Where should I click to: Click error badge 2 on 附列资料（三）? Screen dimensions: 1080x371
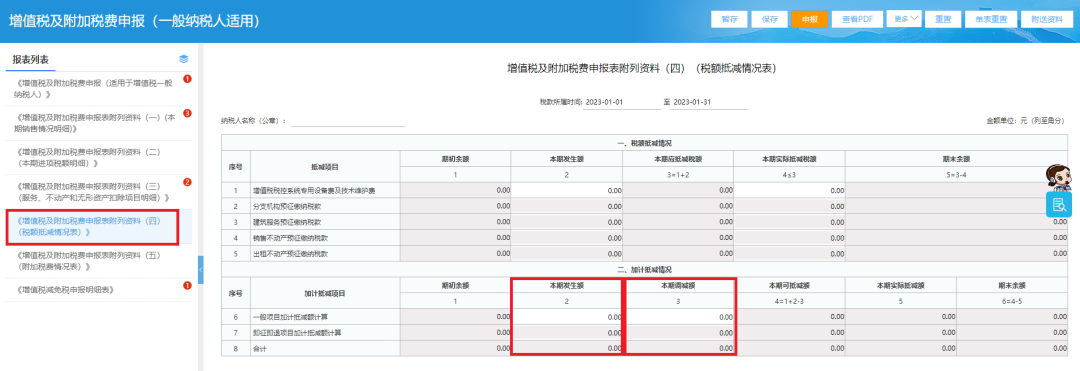coord(187,182)
